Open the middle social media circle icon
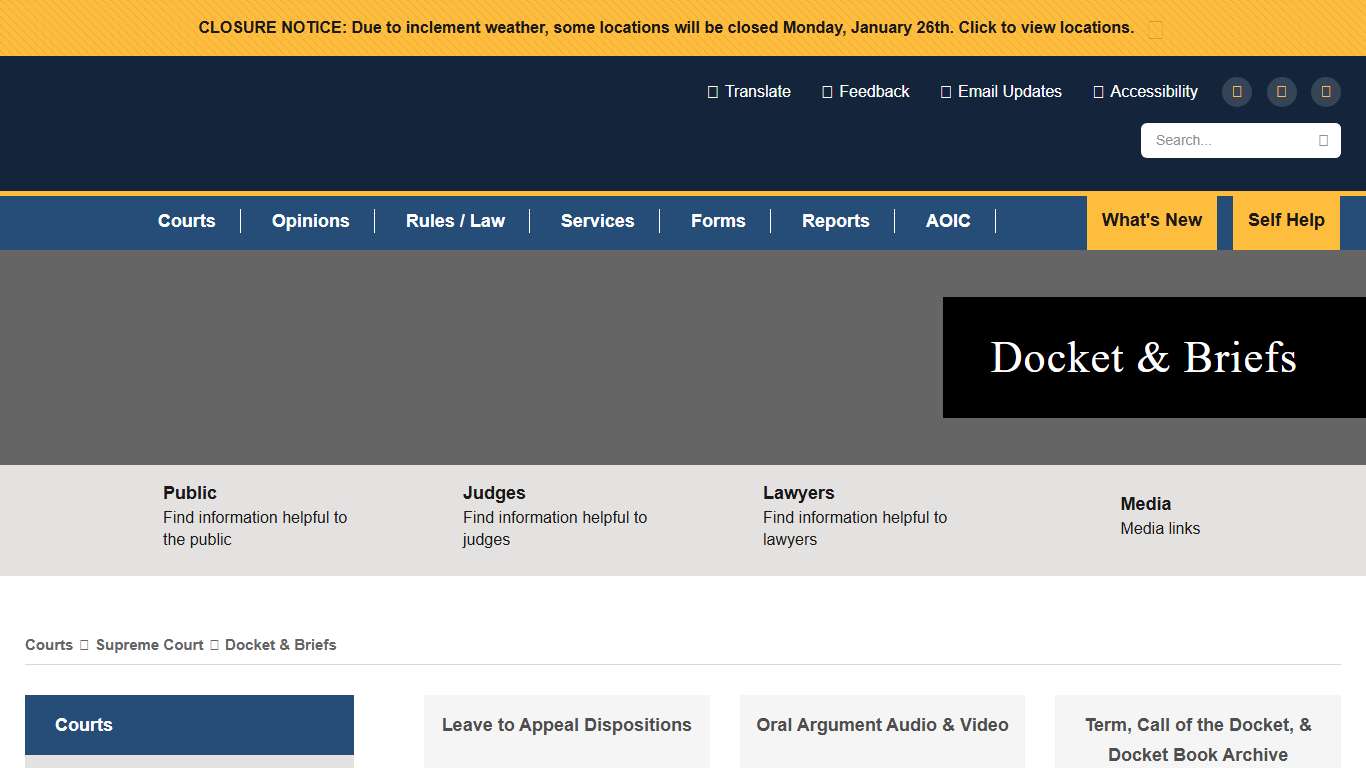This screenshot has width=1366, height=768. (1281, 91)
